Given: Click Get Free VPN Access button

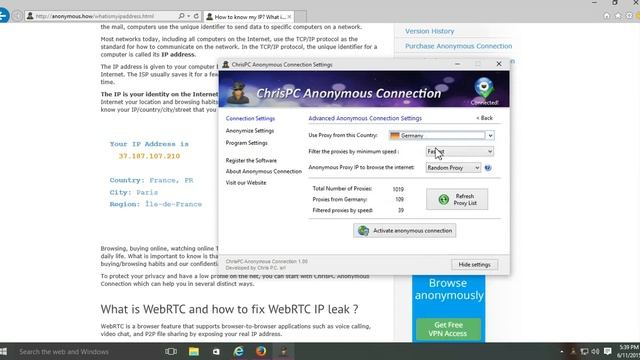Looking at the screenshot, I should pyautogui.click(x=448, y=329).
